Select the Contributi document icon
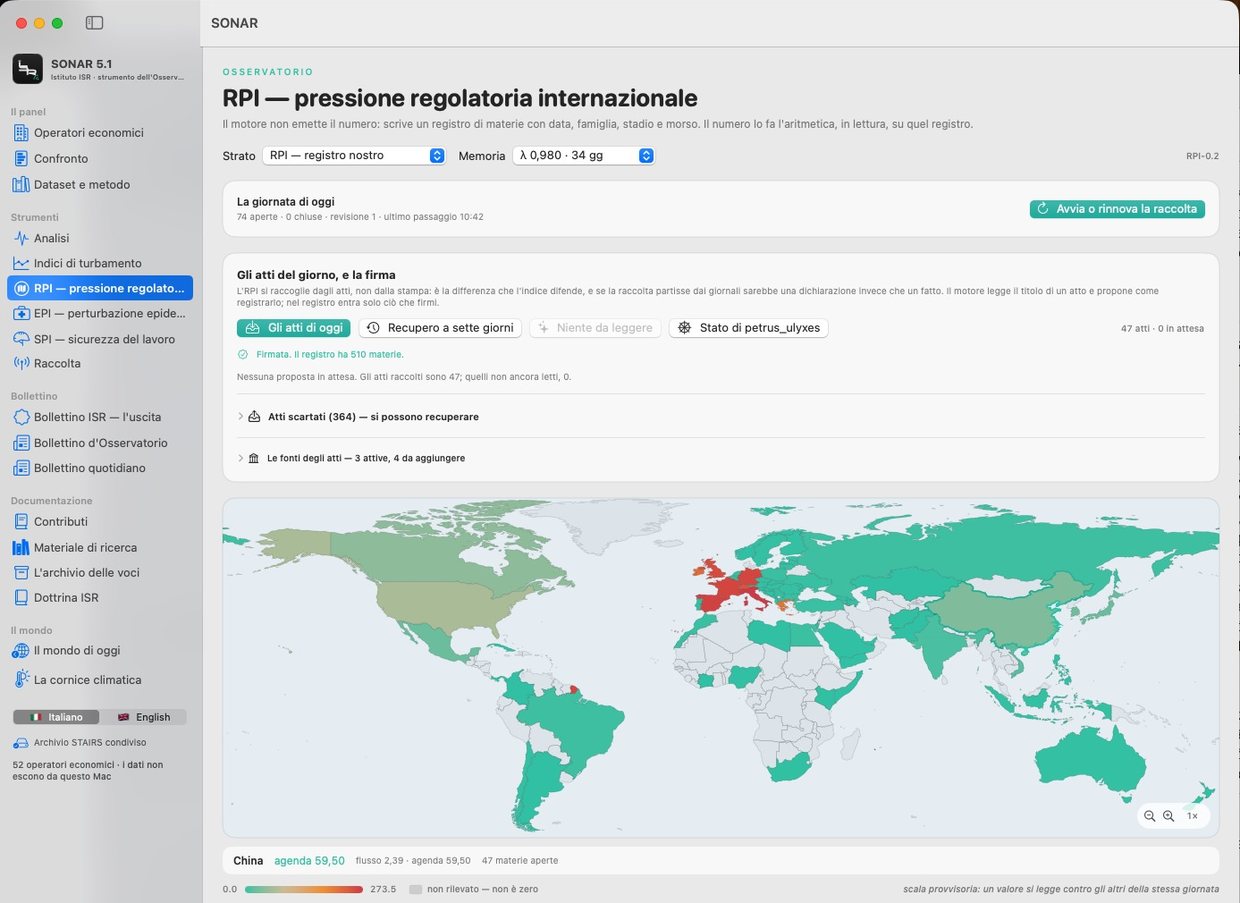The image size is (1240, 903). [21, 521]
